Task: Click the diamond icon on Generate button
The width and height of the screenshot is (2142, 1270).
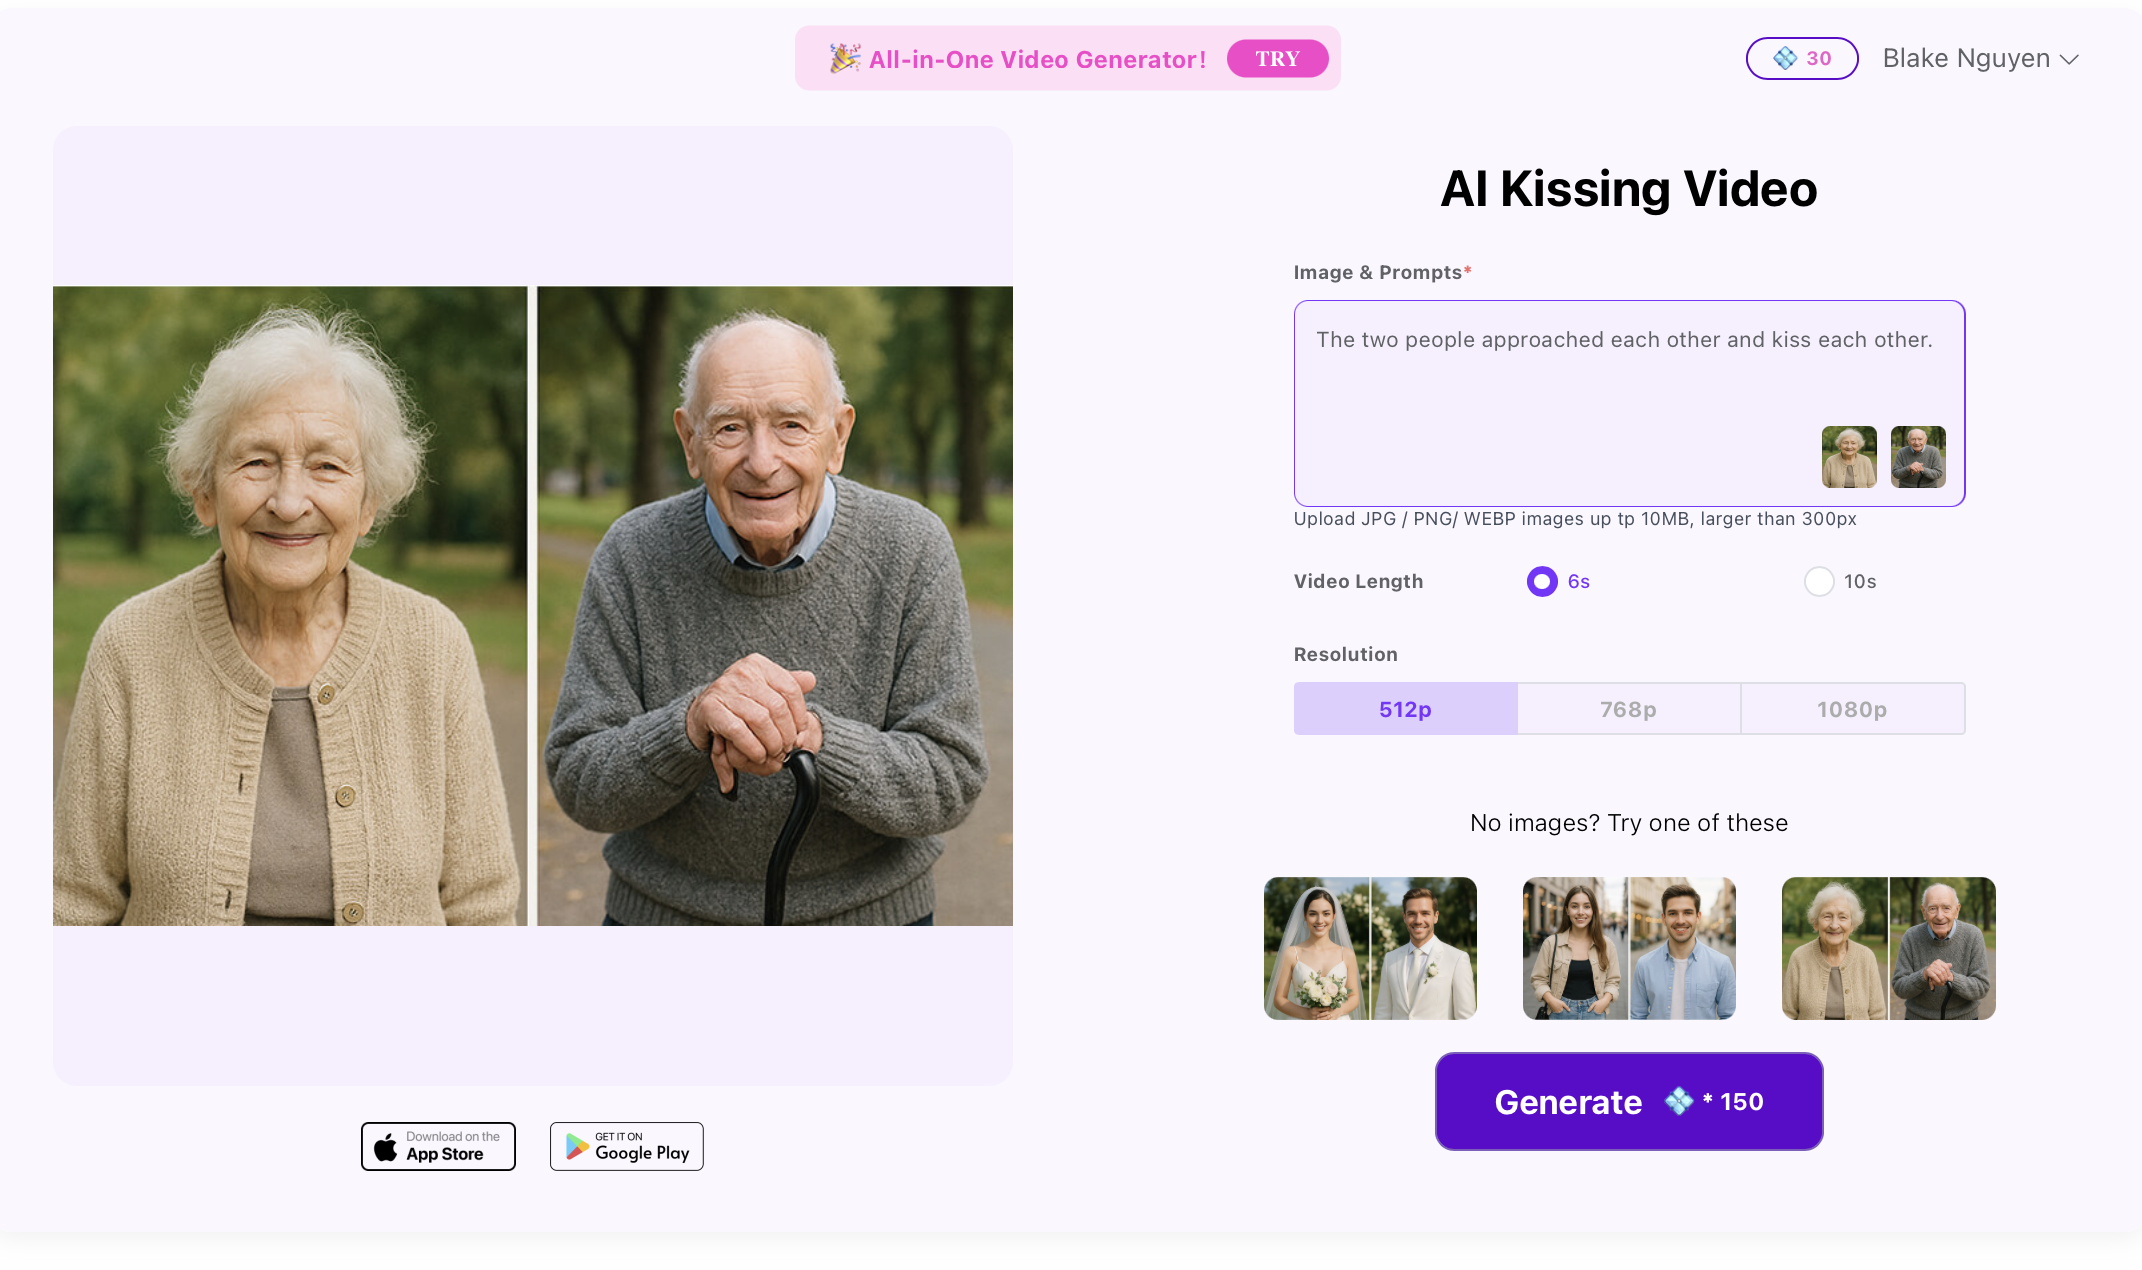Action: [x=1678, y=1101]
